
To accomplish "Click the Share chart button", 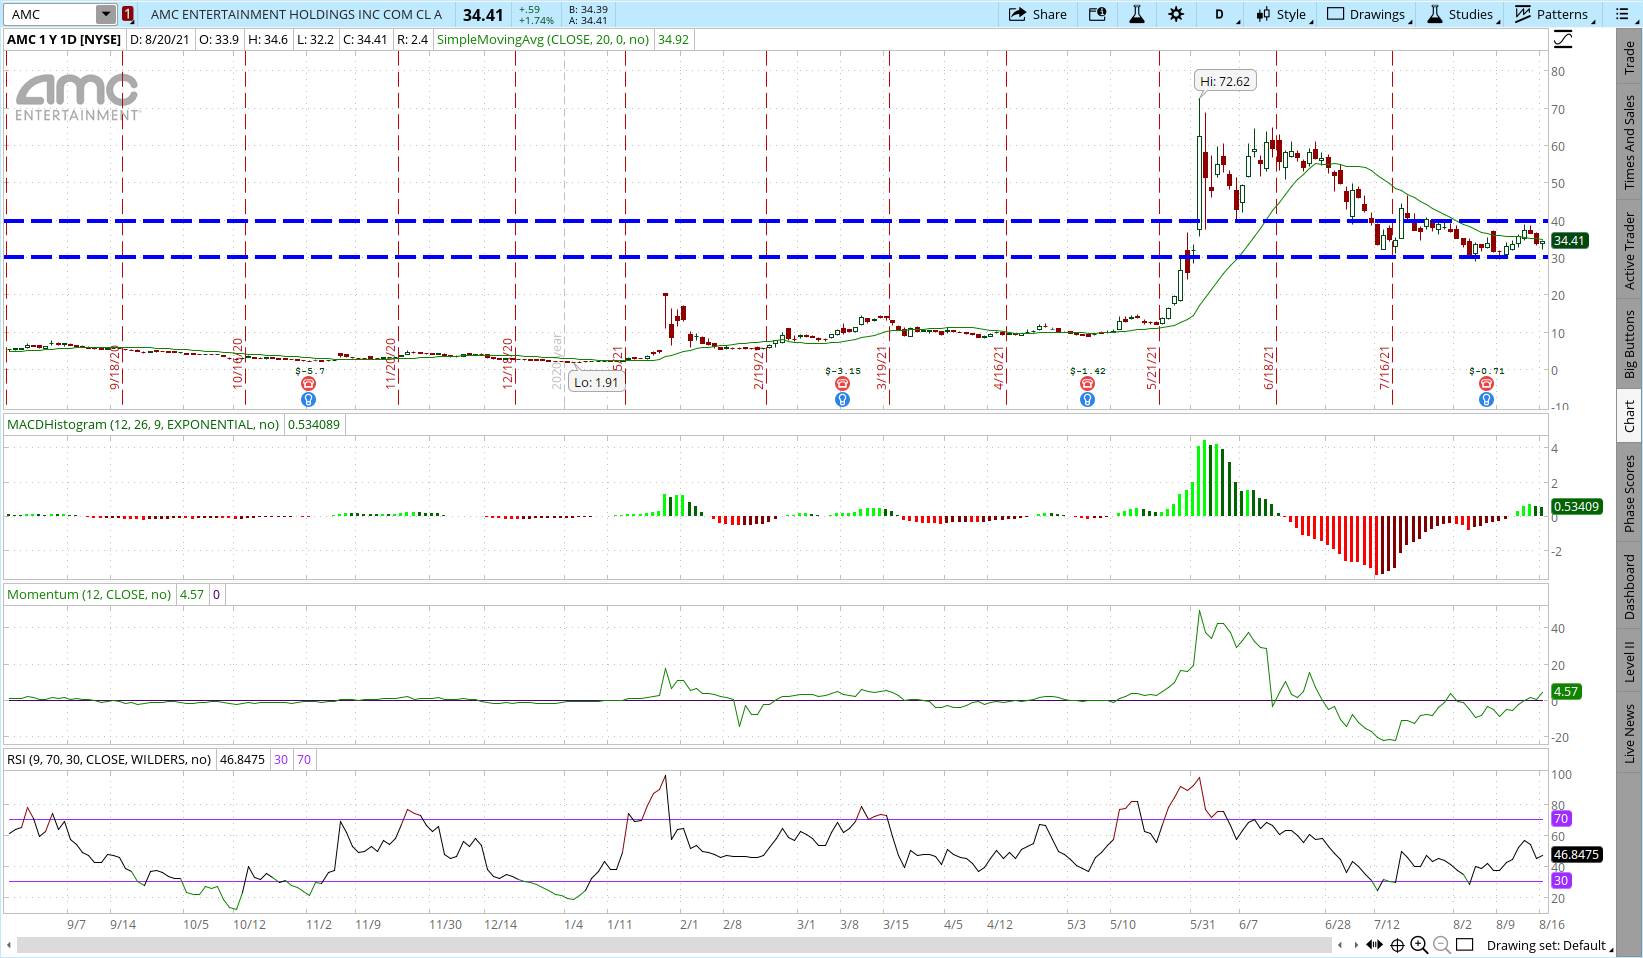I will tap(1037, 14).
